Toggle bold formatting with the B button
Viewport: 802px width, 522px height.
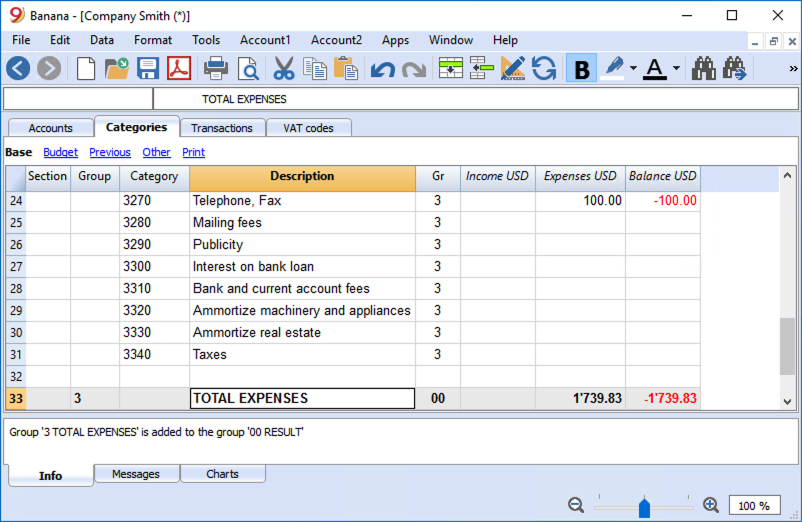[581, 69]
